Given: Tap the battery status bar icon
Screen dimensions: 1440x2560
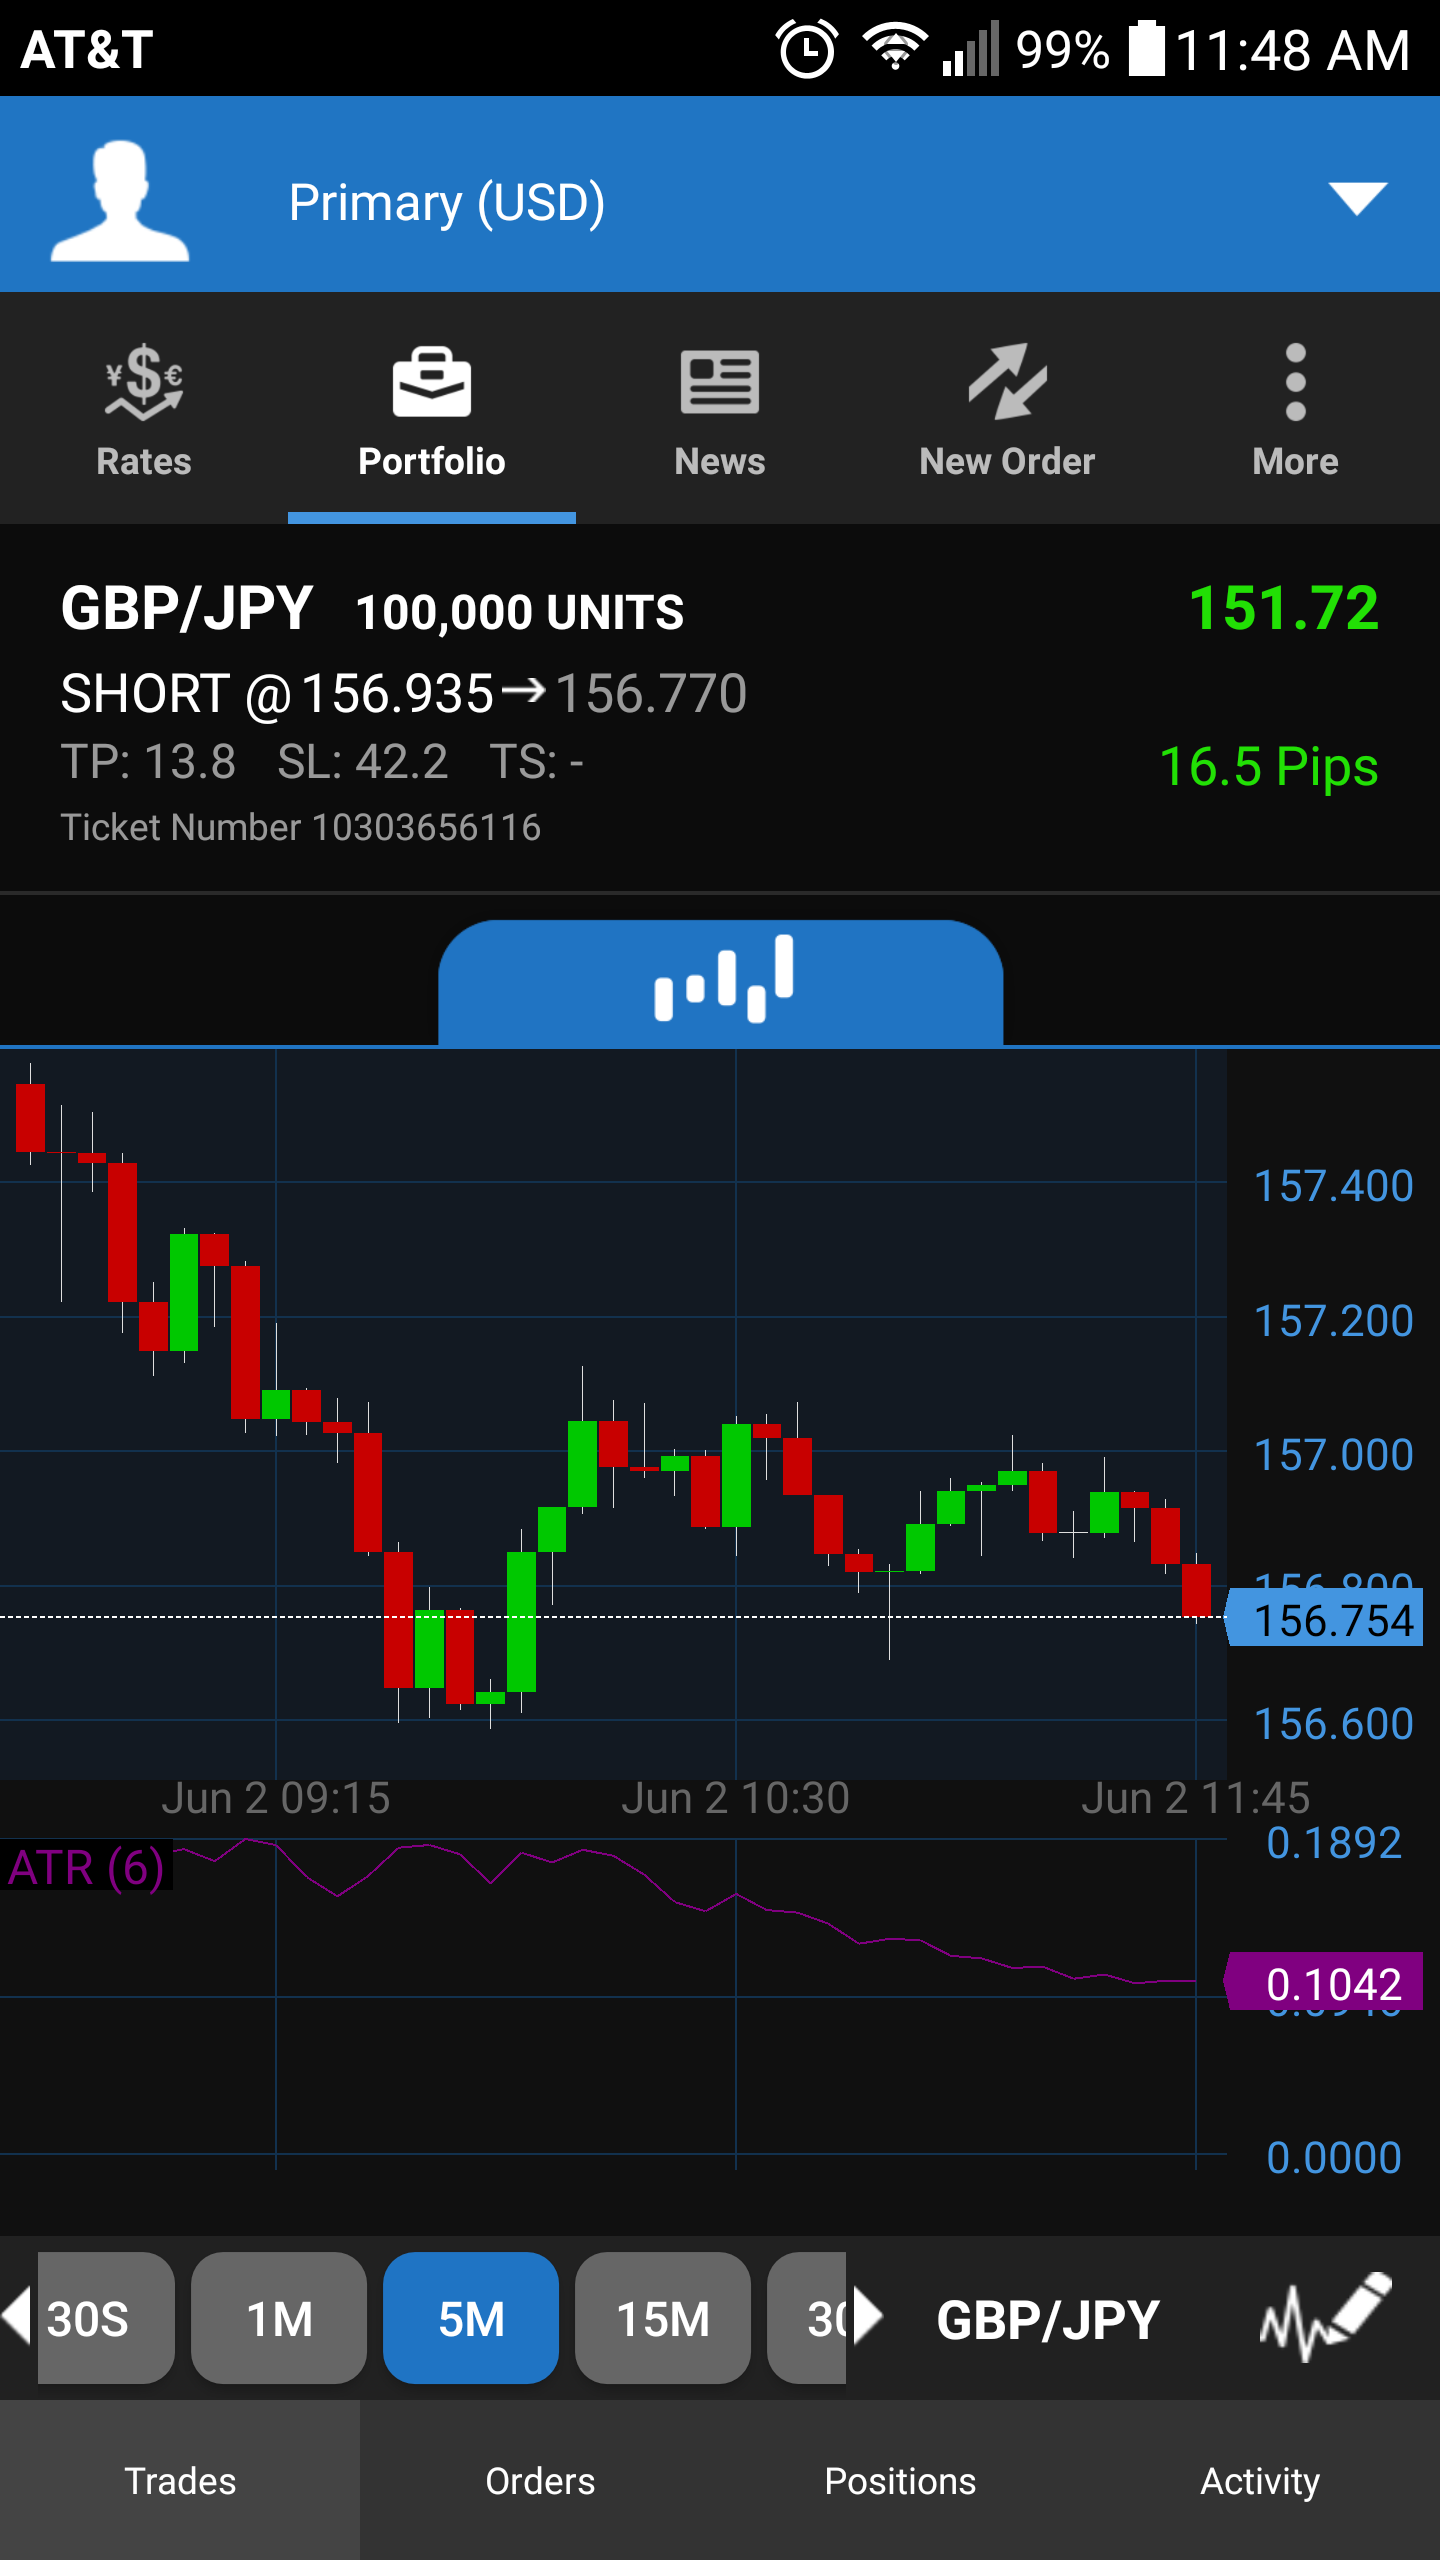Looking at the screenshot, I should point(1147,48).
